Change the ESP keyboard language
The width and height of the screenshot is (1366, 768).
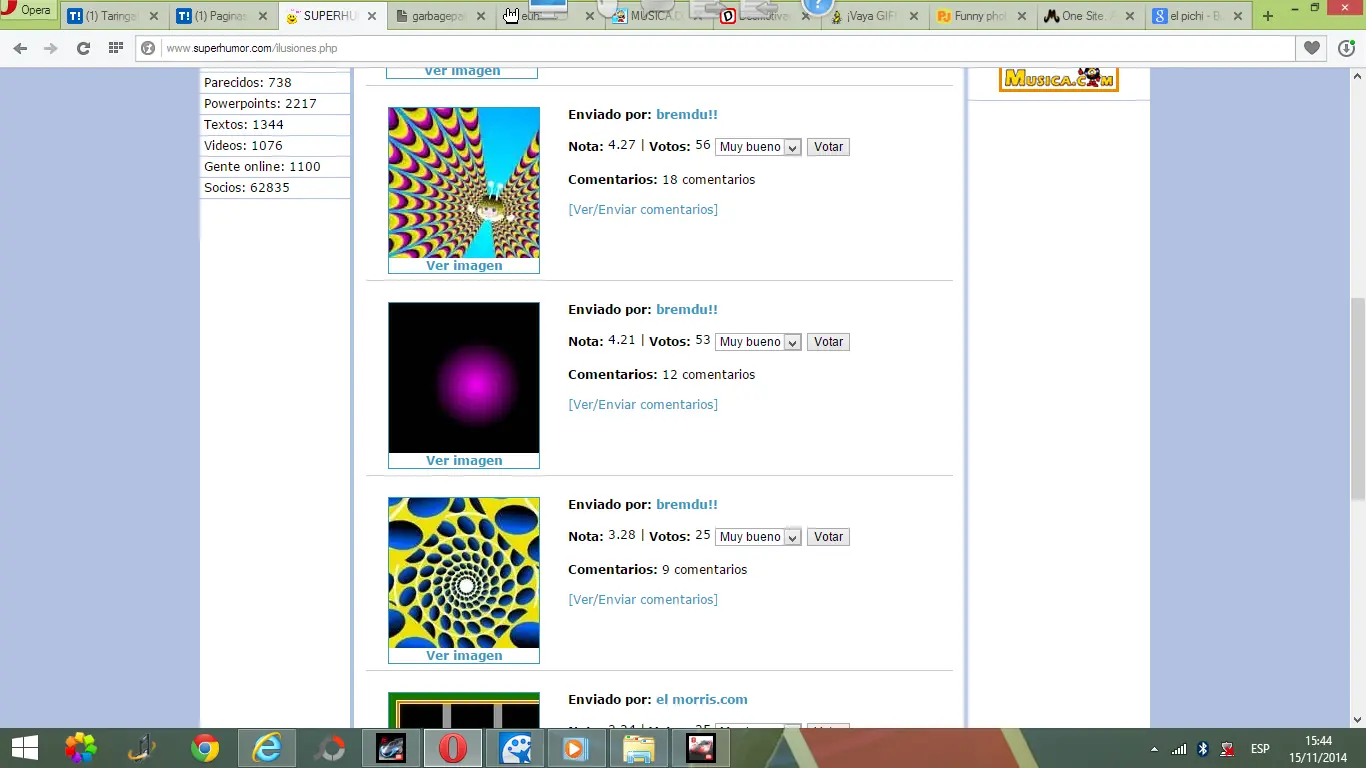click(1260, 749)
